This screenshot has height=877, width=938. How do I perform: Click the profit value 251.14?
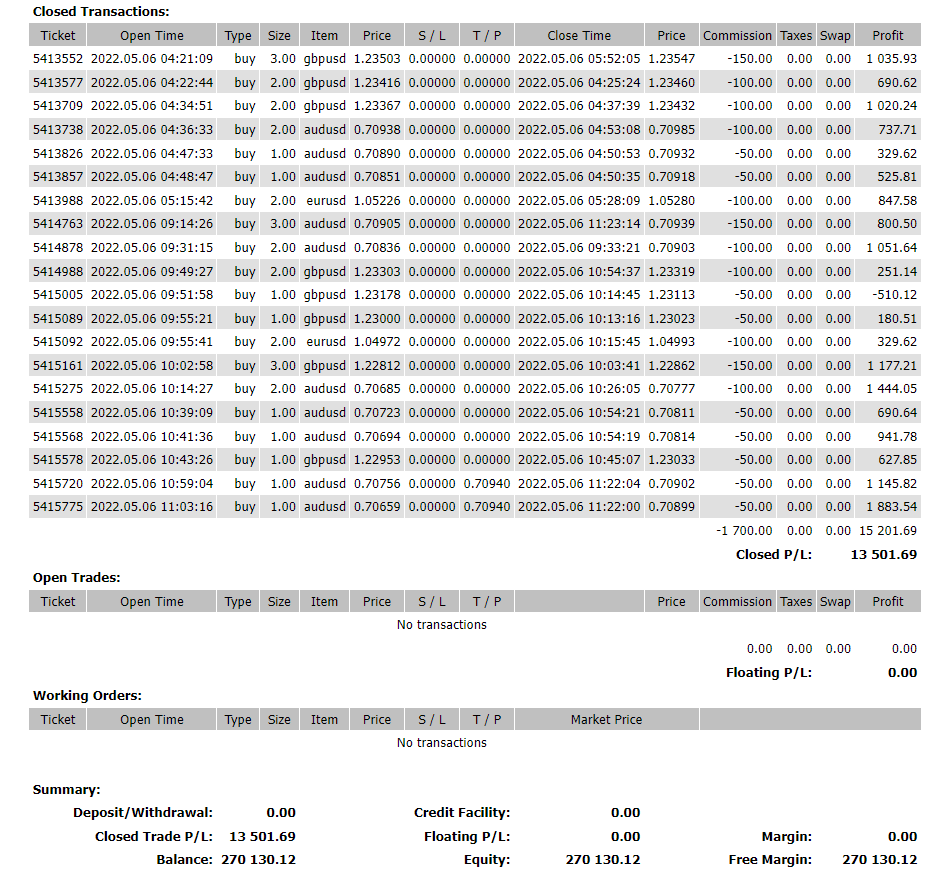pos(897,272)
